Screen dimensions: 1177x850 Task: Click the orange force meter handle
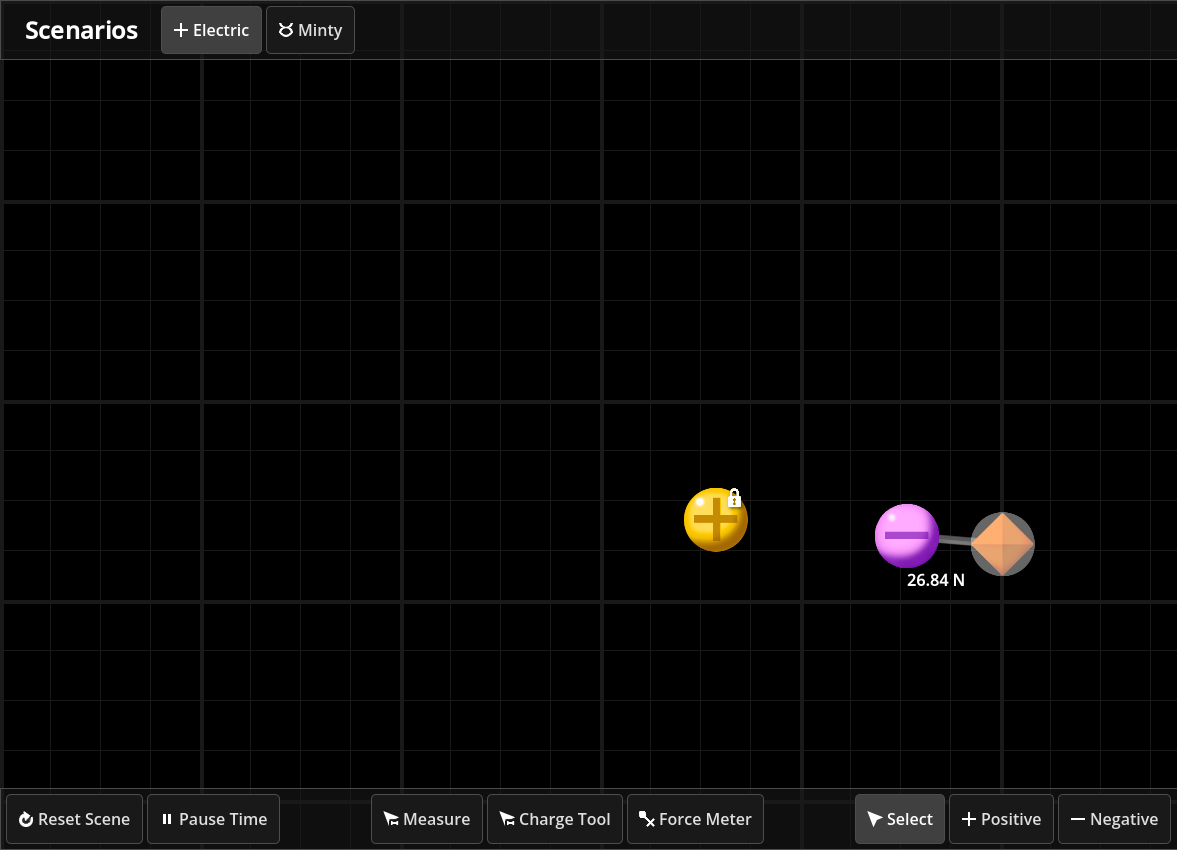(x=1003, y=544)
